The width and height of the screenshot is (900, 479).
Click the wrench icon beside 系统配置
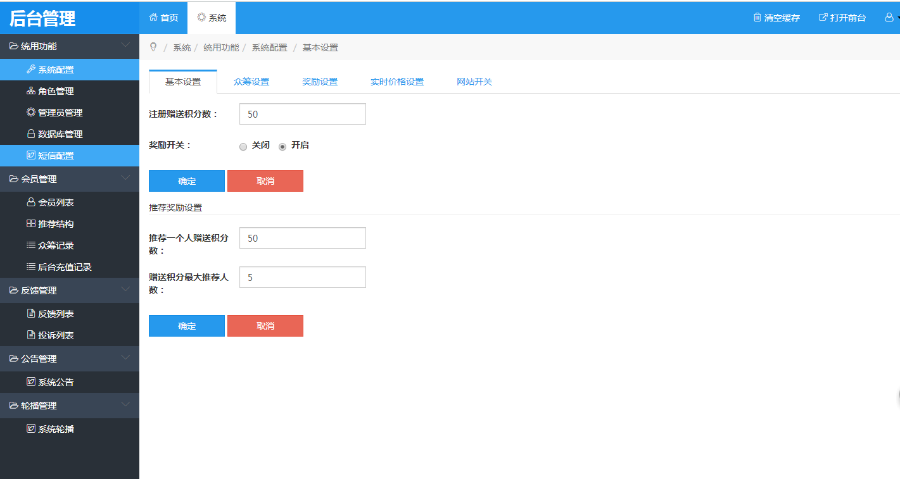click(x=31, y=70)
